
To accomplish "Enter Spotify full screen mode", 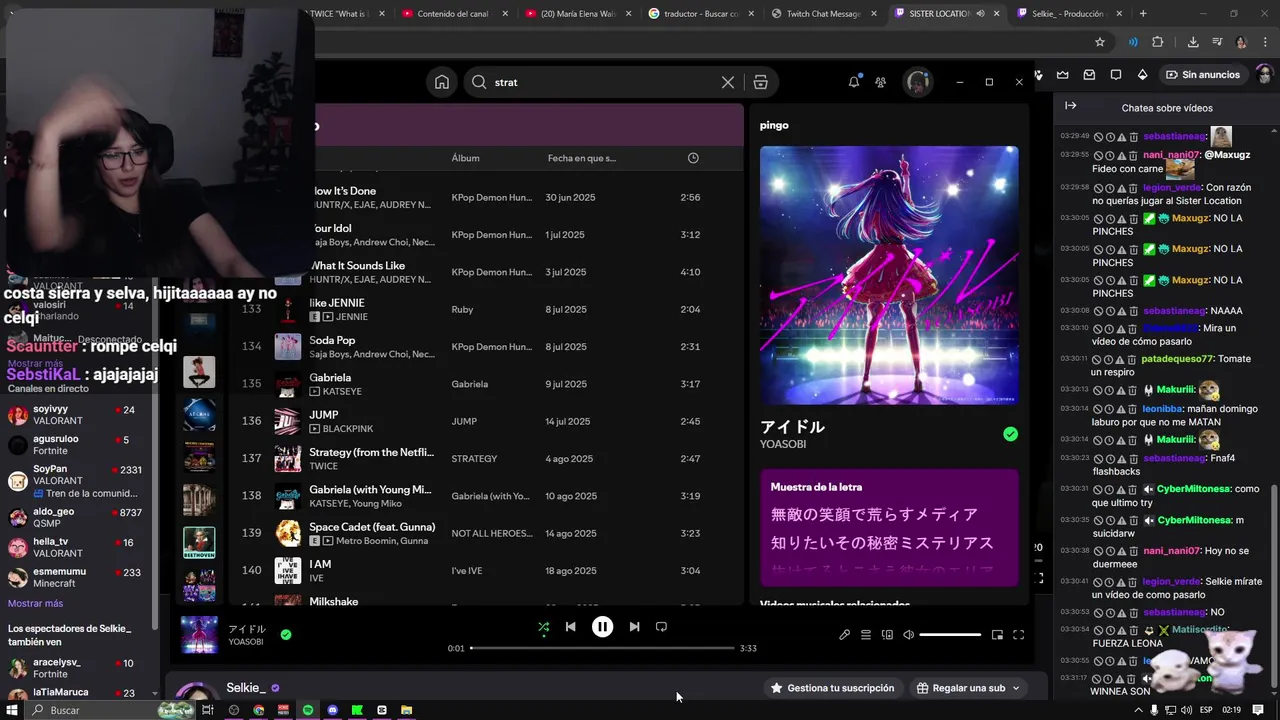I will click(x=1018, y=635).
